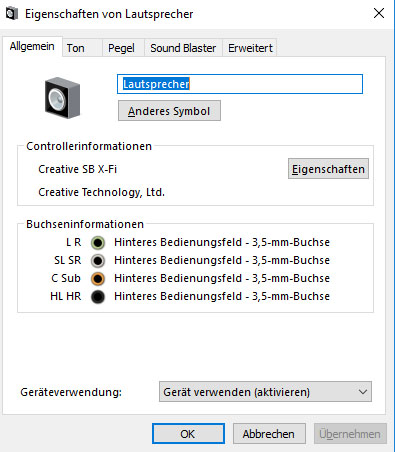This screenshot has width=395, height=452.
Task: Switch to the Sound Blaster tab
Action: [183, 48]
